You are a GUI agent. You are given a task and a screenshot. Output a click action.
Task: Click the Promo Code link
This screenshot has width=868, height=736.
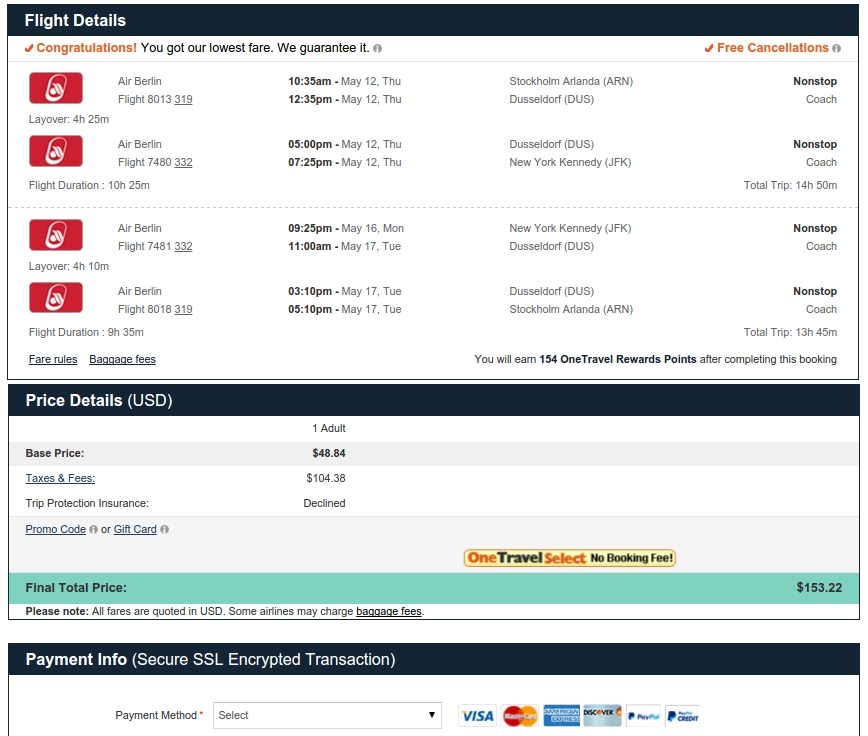pos(55,530)
